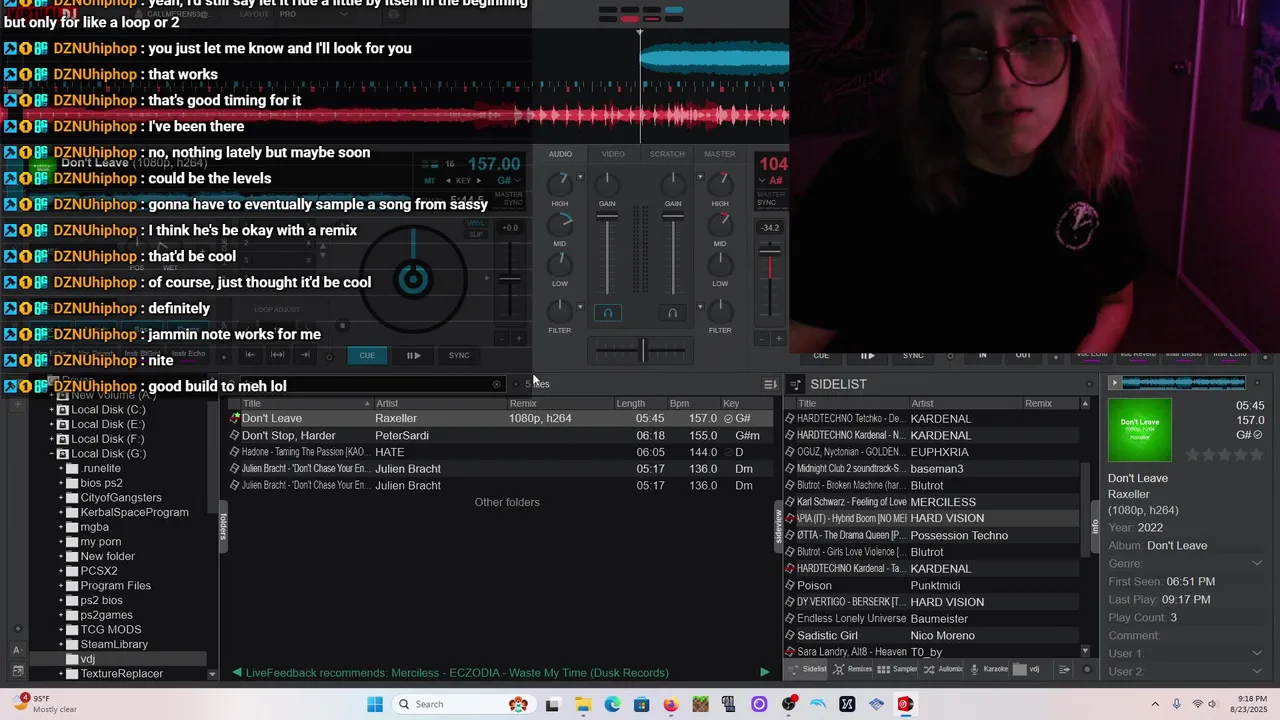This screenshot has width=1280, height=720.
Task: Open the SCRATCH mixer tab
Action: (667, 154)
